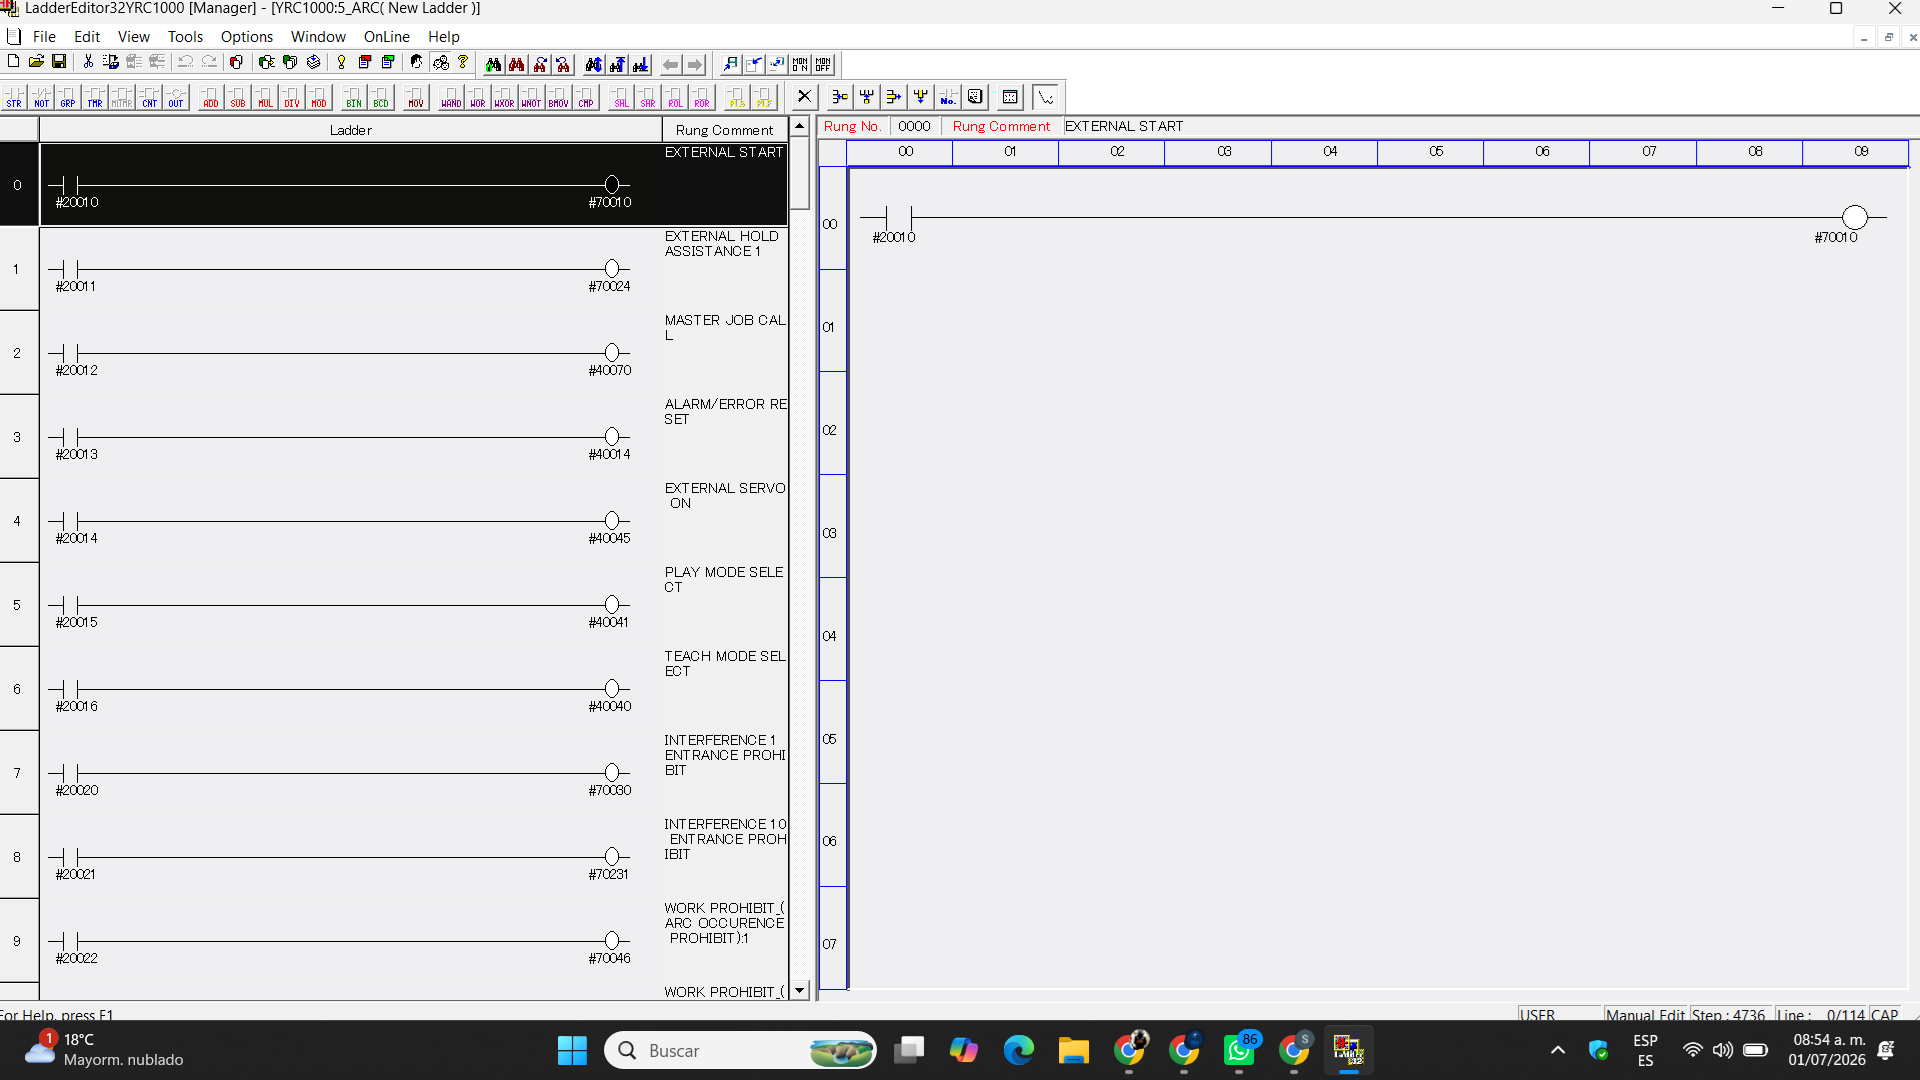This screenshot has height=1080, width=1920.
Task: Open Windows Start menu
Action: pyautogui.click(x=572, y=1050)
